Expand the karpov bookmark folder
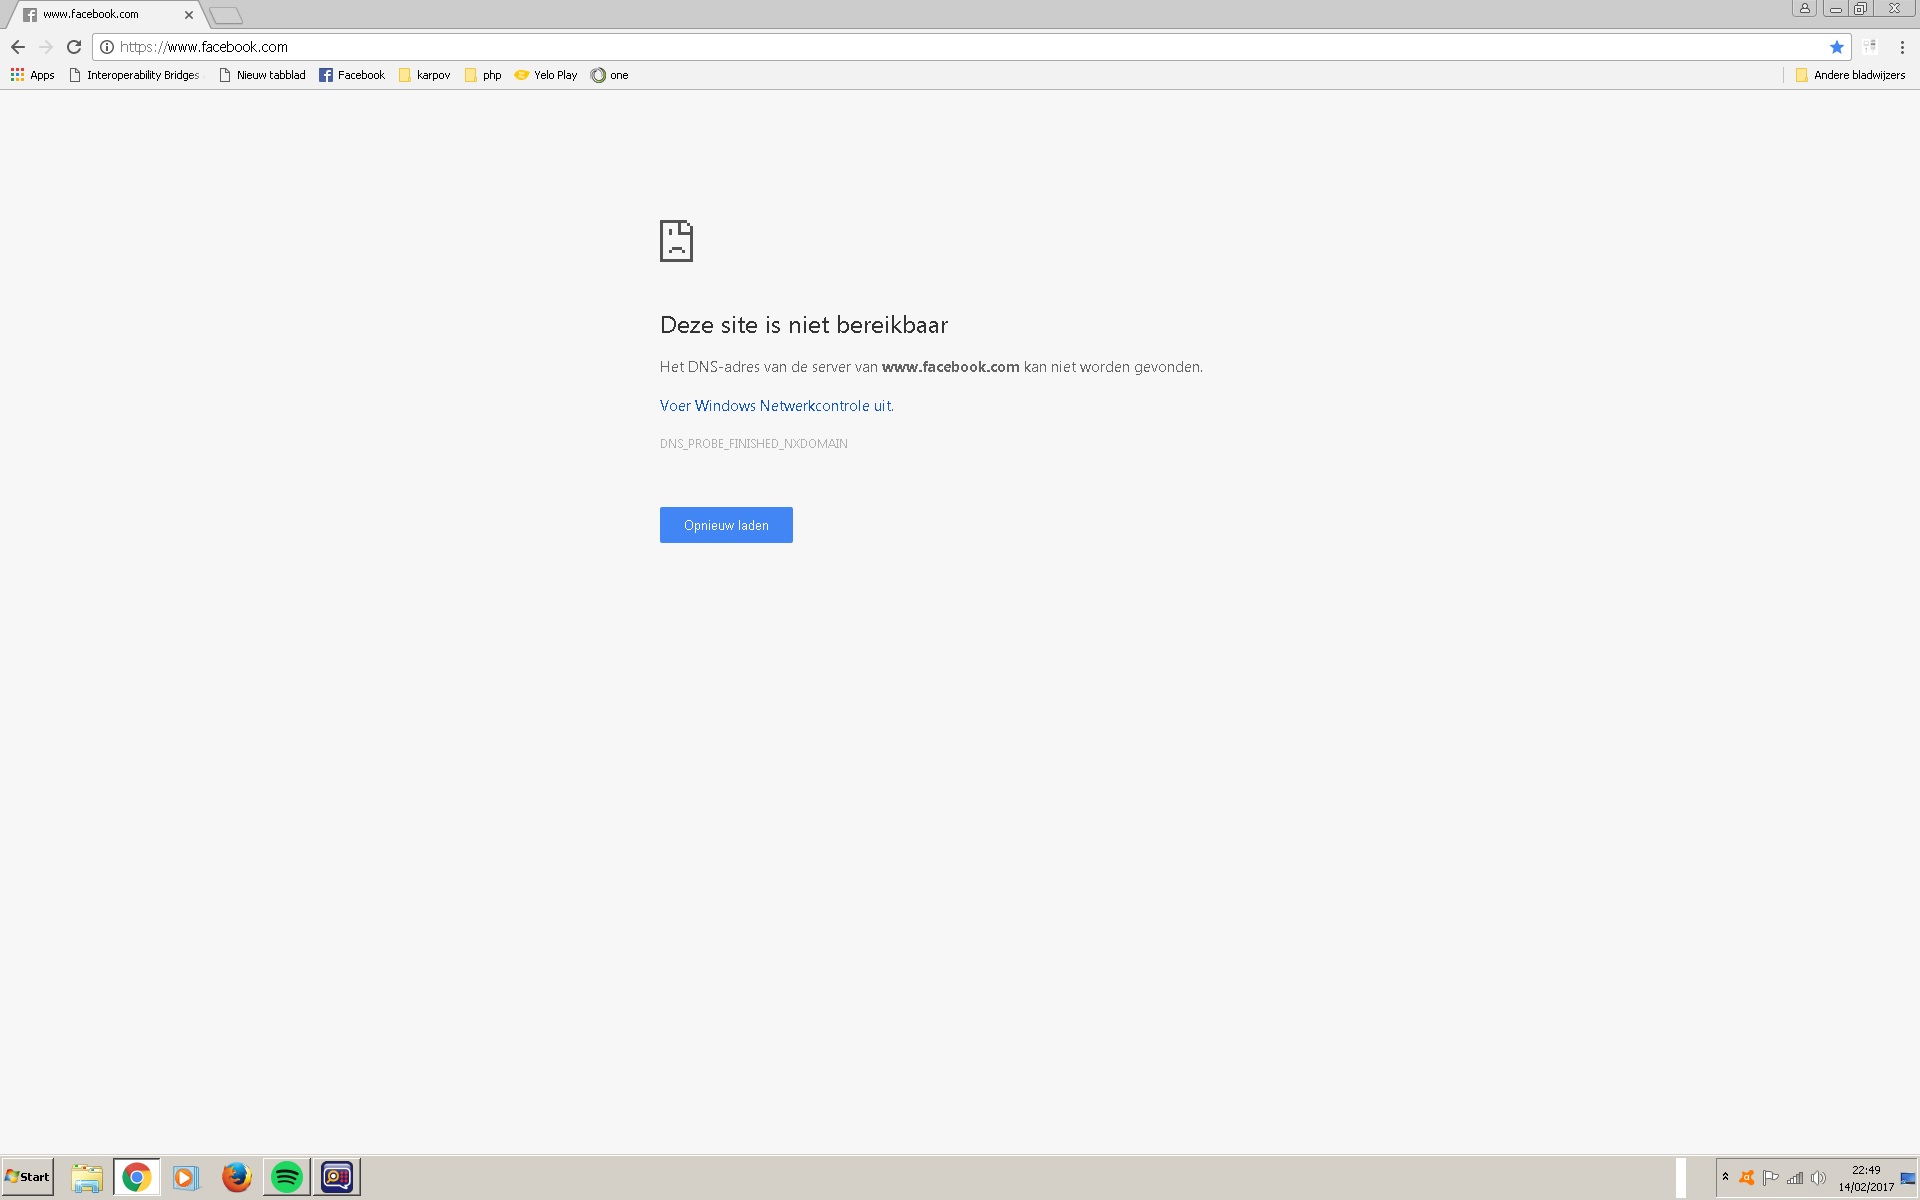Viewport: 1920px width, 1200px height. [424, 75]
